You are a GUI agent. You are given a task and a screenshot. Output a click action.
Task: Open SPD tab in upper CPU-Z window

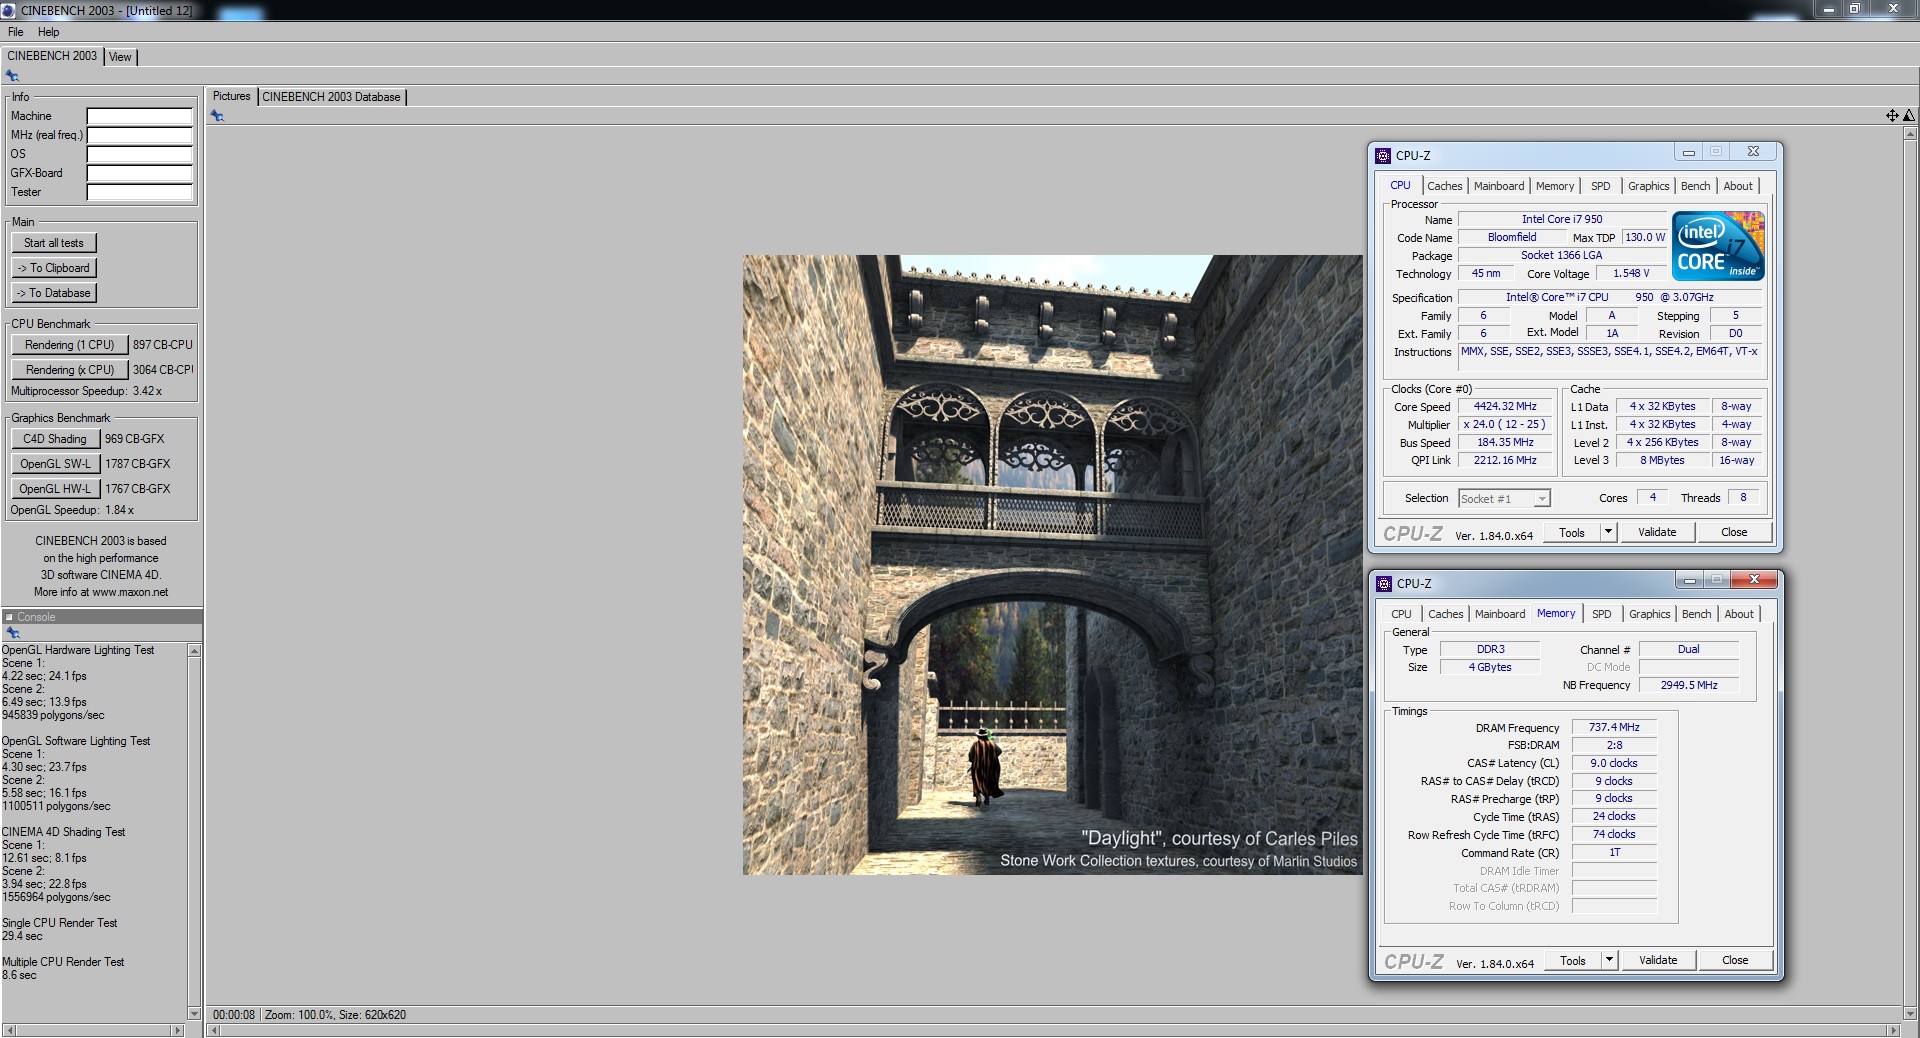pos(1601,186)
